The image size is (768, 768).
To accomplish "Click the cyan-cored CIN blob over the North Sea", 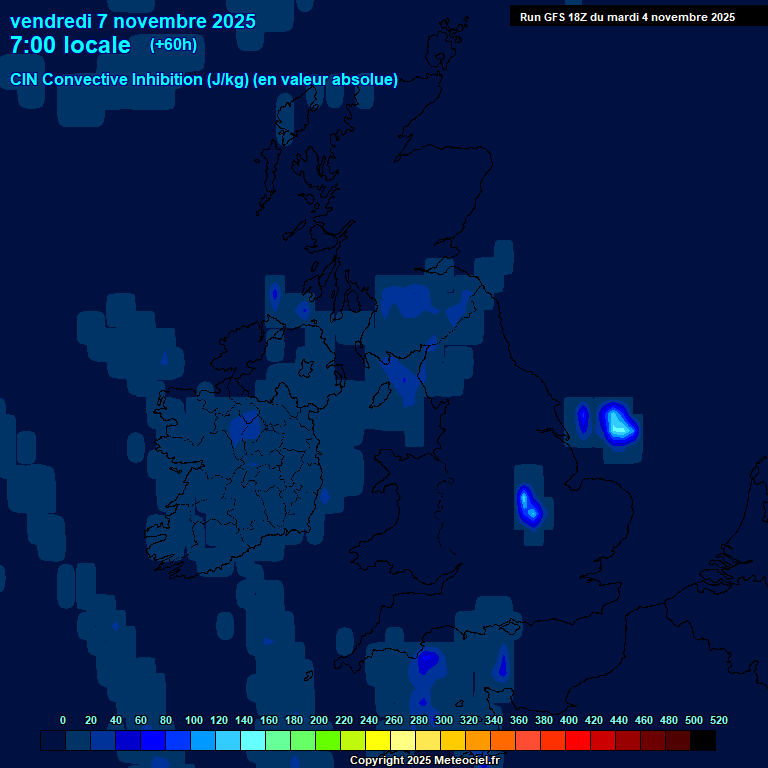I will pos(618,423).
